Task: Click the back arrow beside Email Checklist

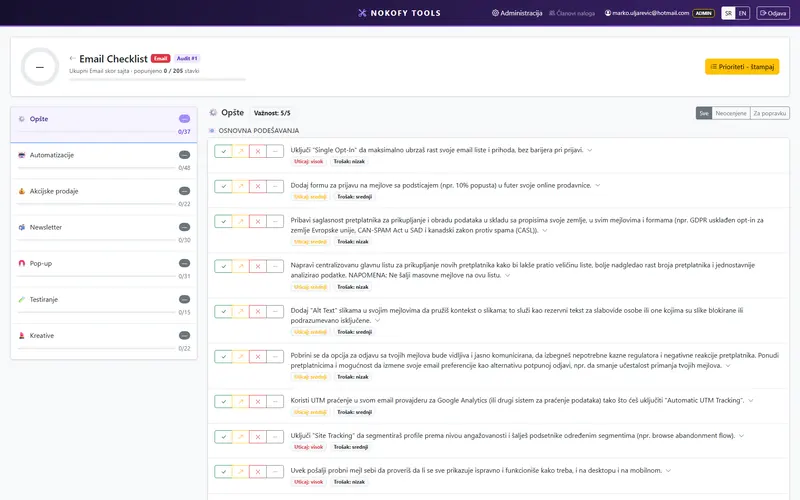Action: [72, 58]
